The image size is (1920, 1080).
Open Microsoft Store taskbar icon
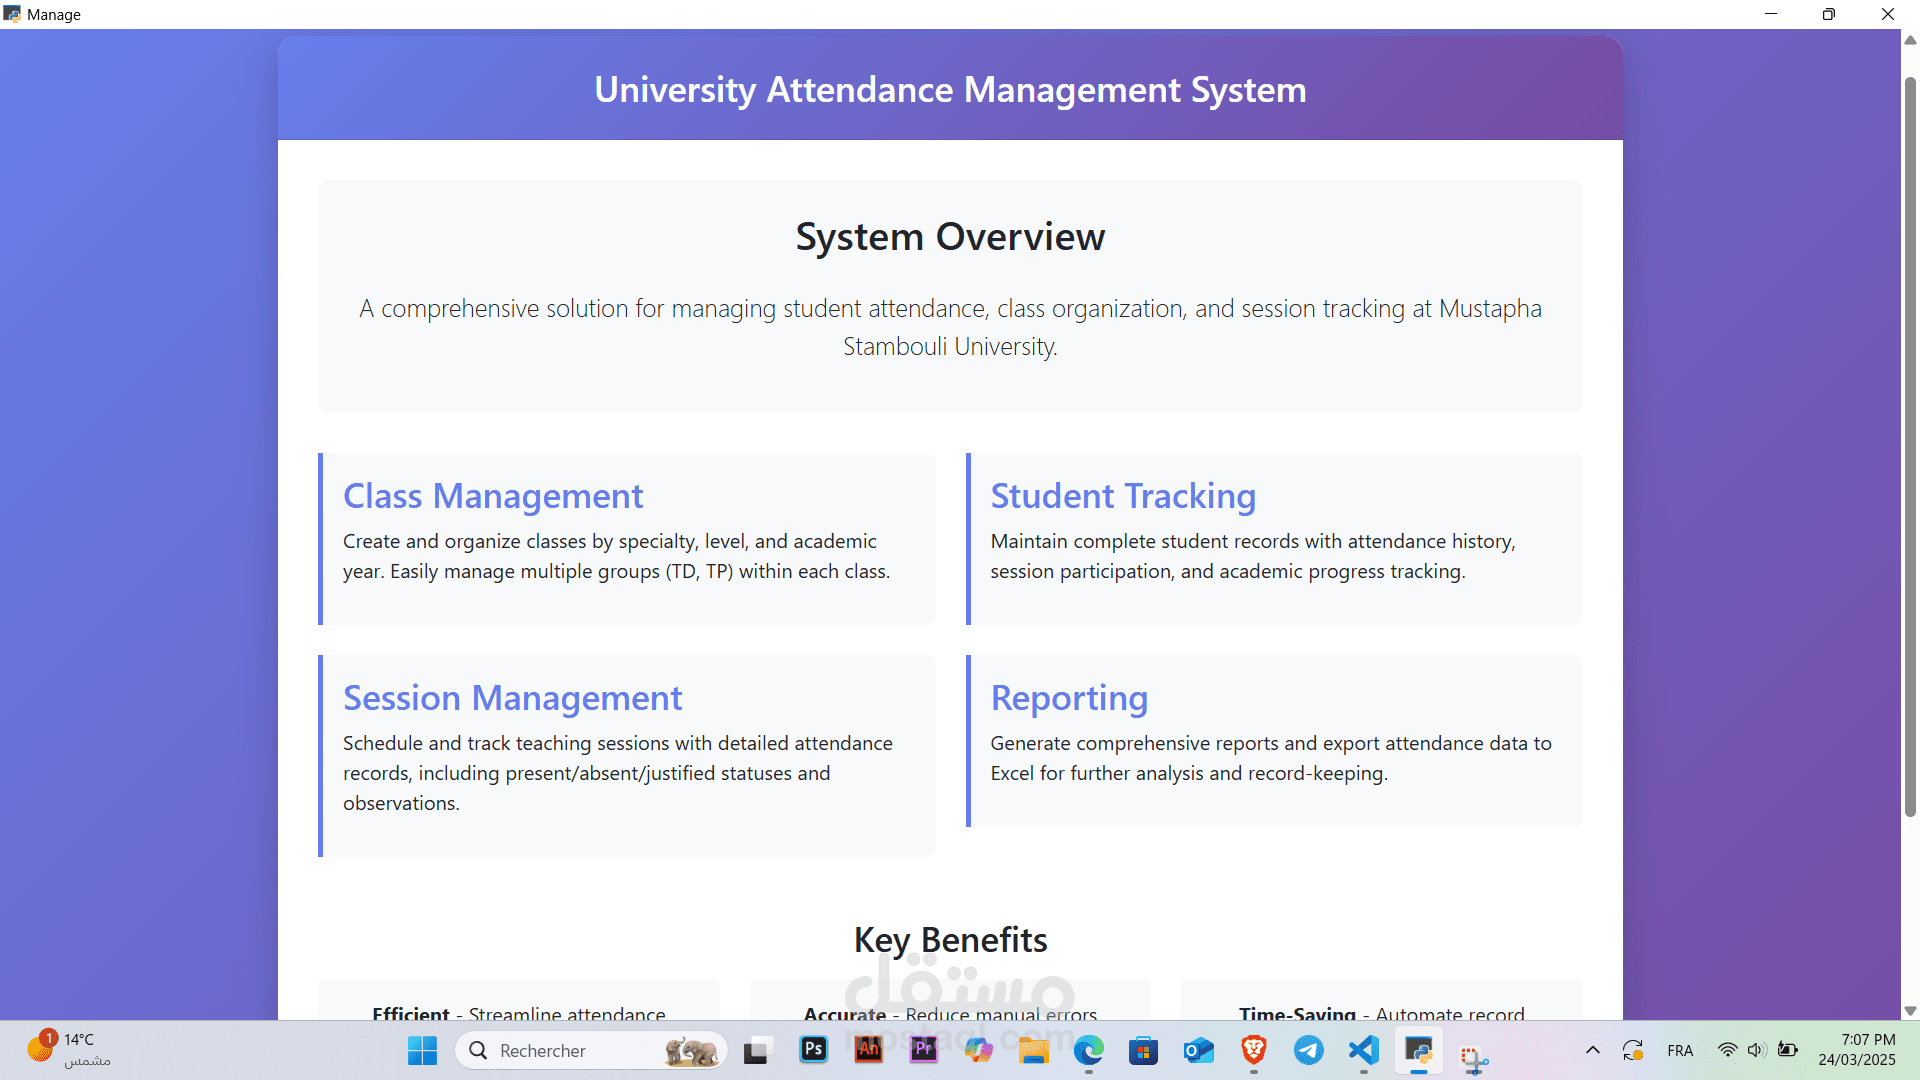point(1144,1050)
